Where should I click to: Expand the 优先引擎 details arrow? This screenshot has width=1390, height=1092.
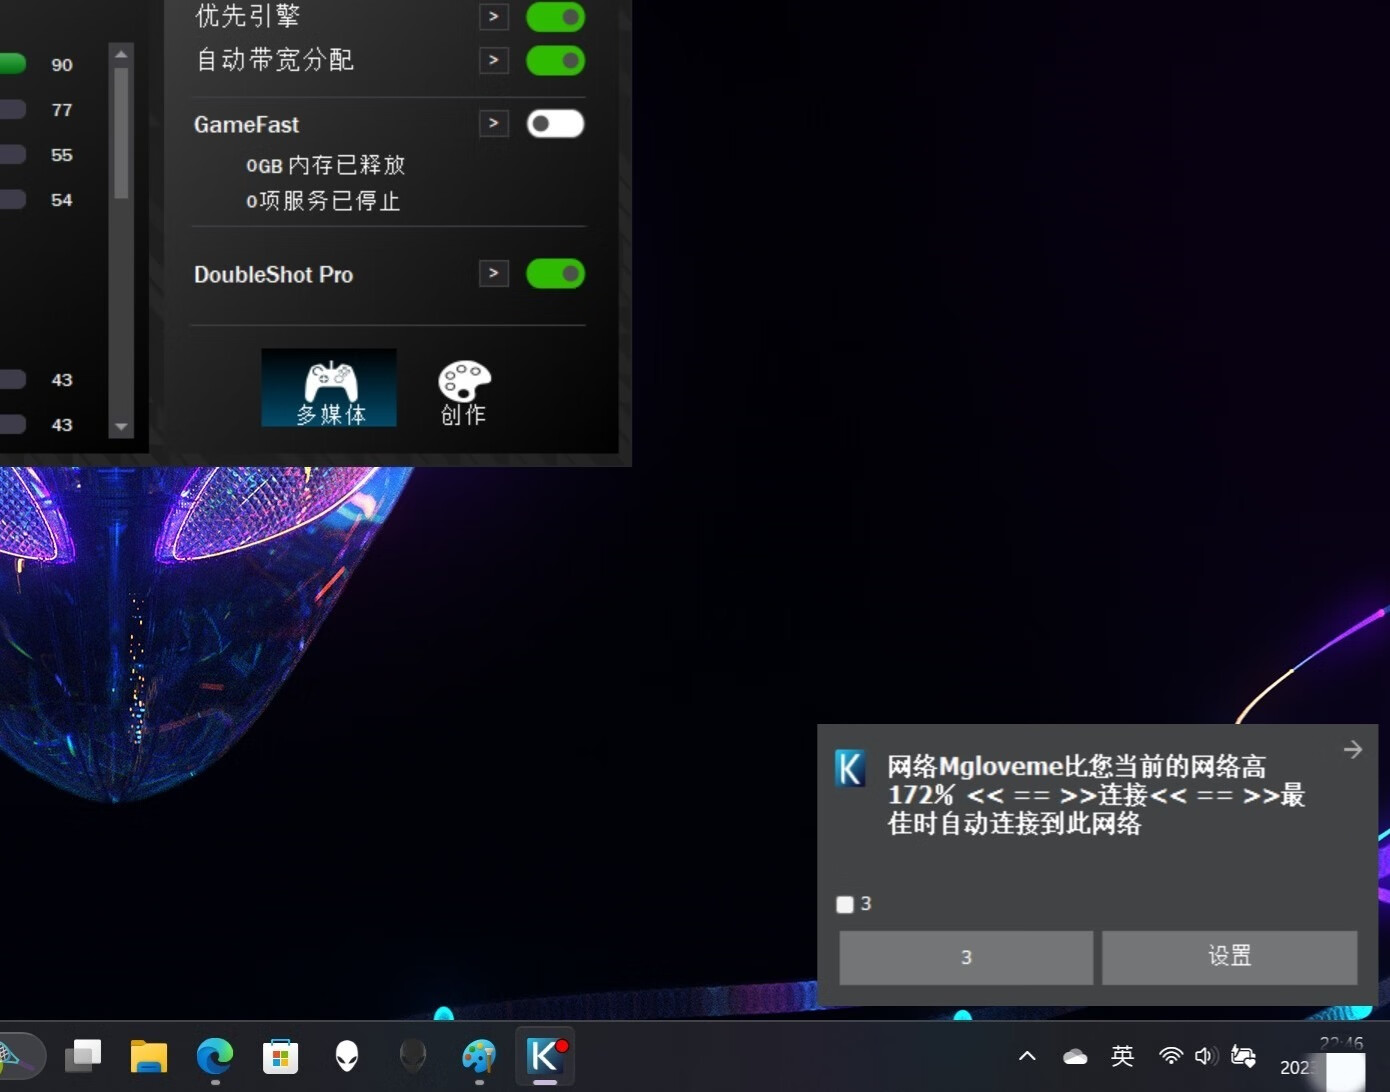[x=493, y=16]
